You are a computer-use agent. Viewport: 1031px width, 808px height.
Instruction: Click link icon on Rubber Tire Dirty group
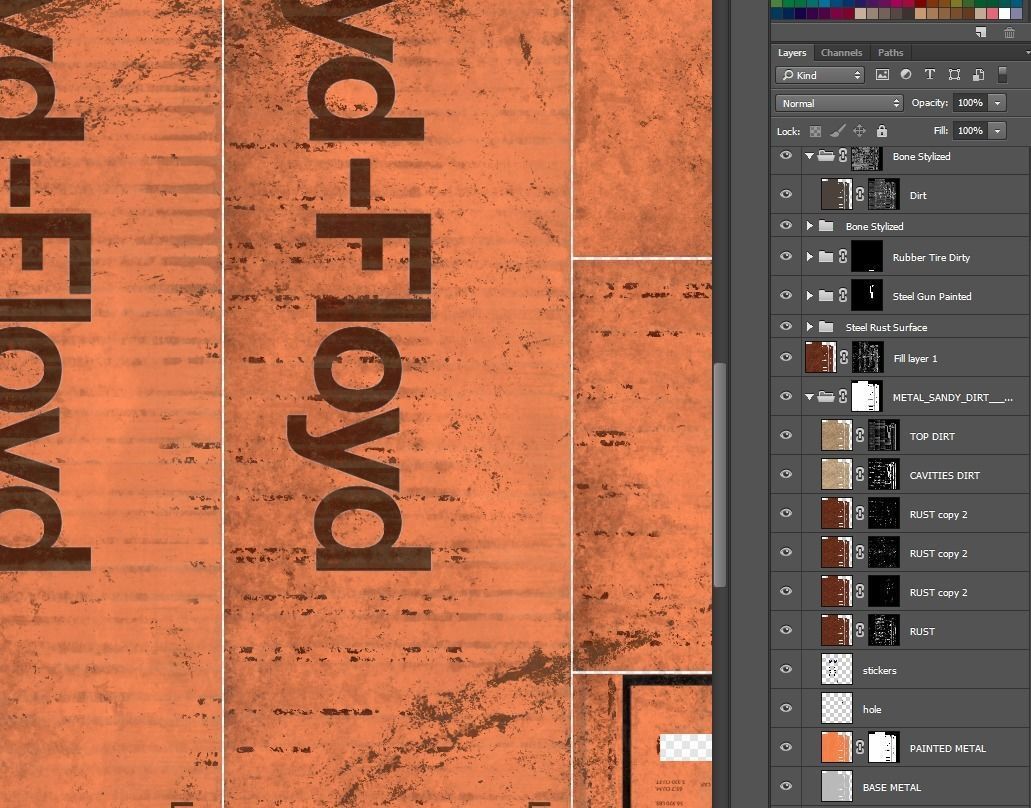pos(843,257)
